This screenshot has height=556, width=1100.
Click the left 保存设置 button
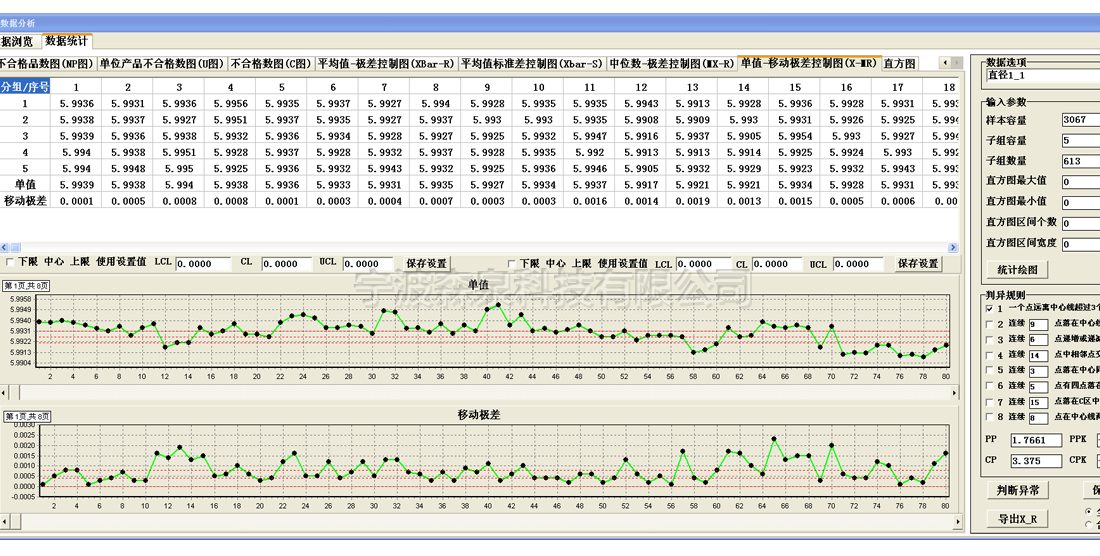tap(427, 264)
